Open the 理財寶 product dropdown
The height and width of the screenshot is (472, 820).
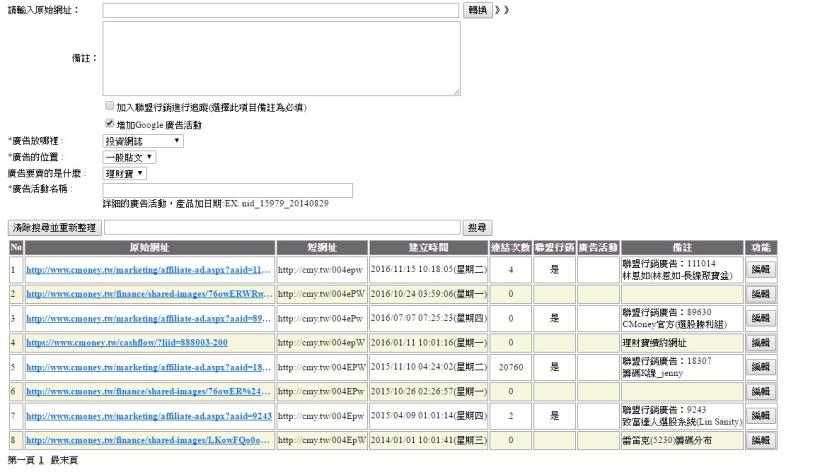tap(125, 173)
